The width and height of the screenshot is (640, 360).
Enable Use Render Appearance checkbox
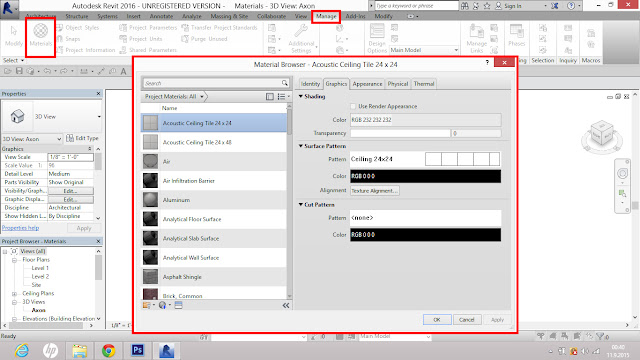tap(353, 106)
